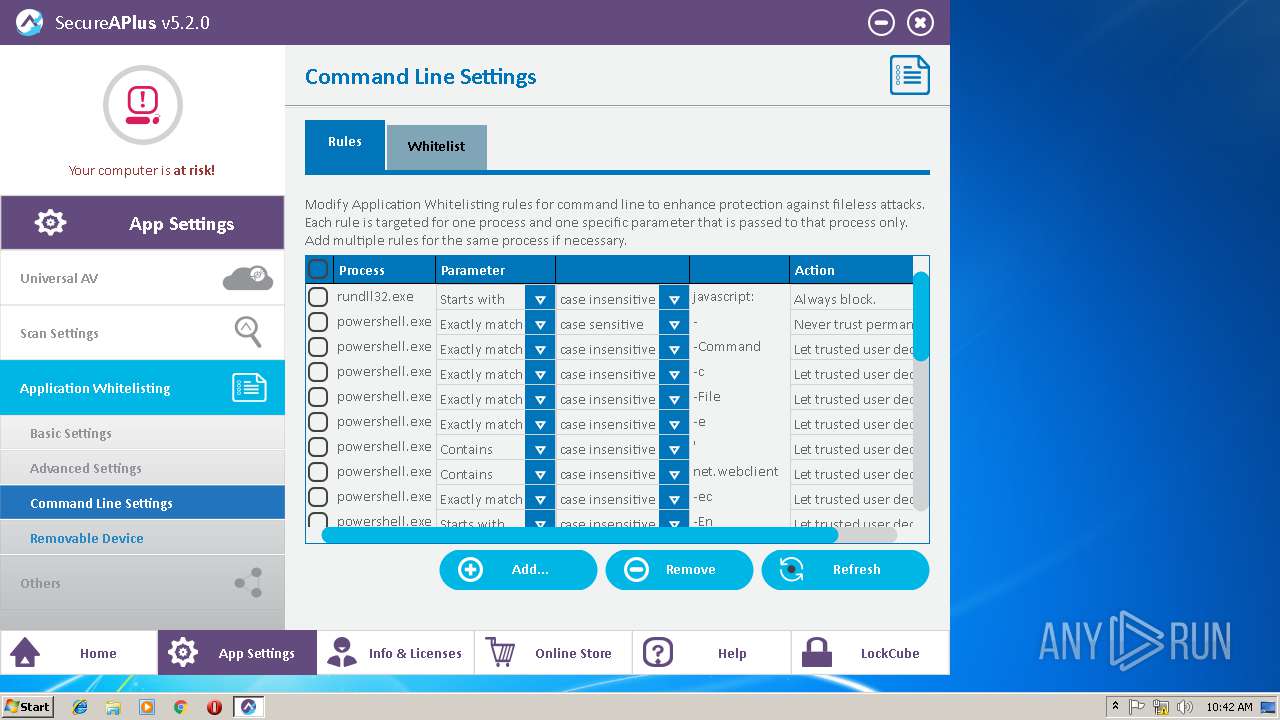The image size is (1280, 720).
Task: Check the powershell.exe -Command rule checkbox
Action: click(x=318, y=347)
